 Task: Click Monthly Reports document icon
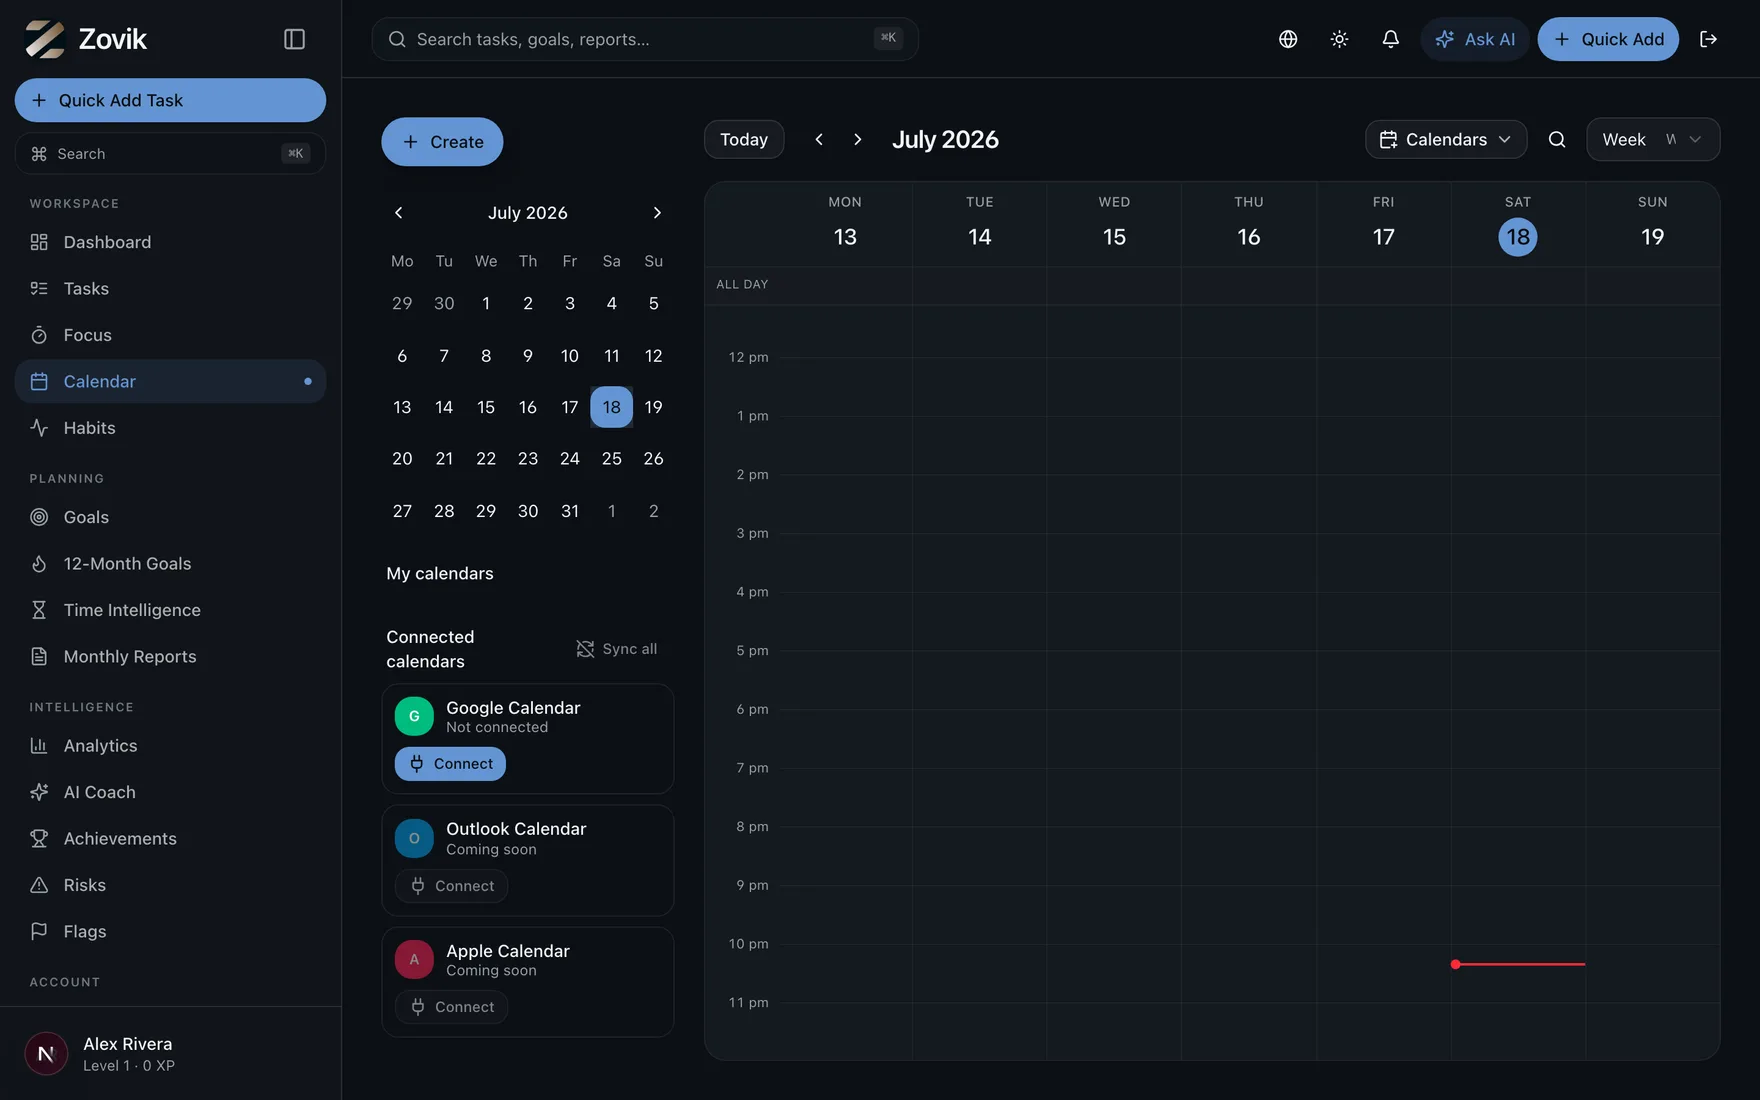coord(39,657)
